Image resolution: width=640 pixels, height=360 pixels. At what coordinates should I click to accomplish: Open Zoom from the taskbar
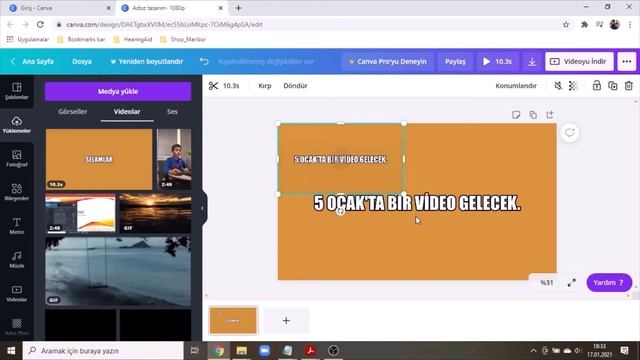click(x=264, y=351)
